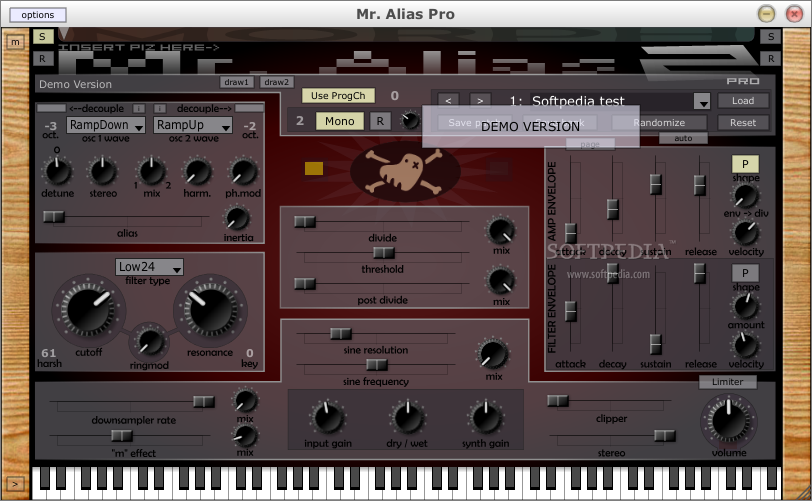This screenshot has height=501, width=812.
Task: Click the threshold slider handle
Action: 384,252
